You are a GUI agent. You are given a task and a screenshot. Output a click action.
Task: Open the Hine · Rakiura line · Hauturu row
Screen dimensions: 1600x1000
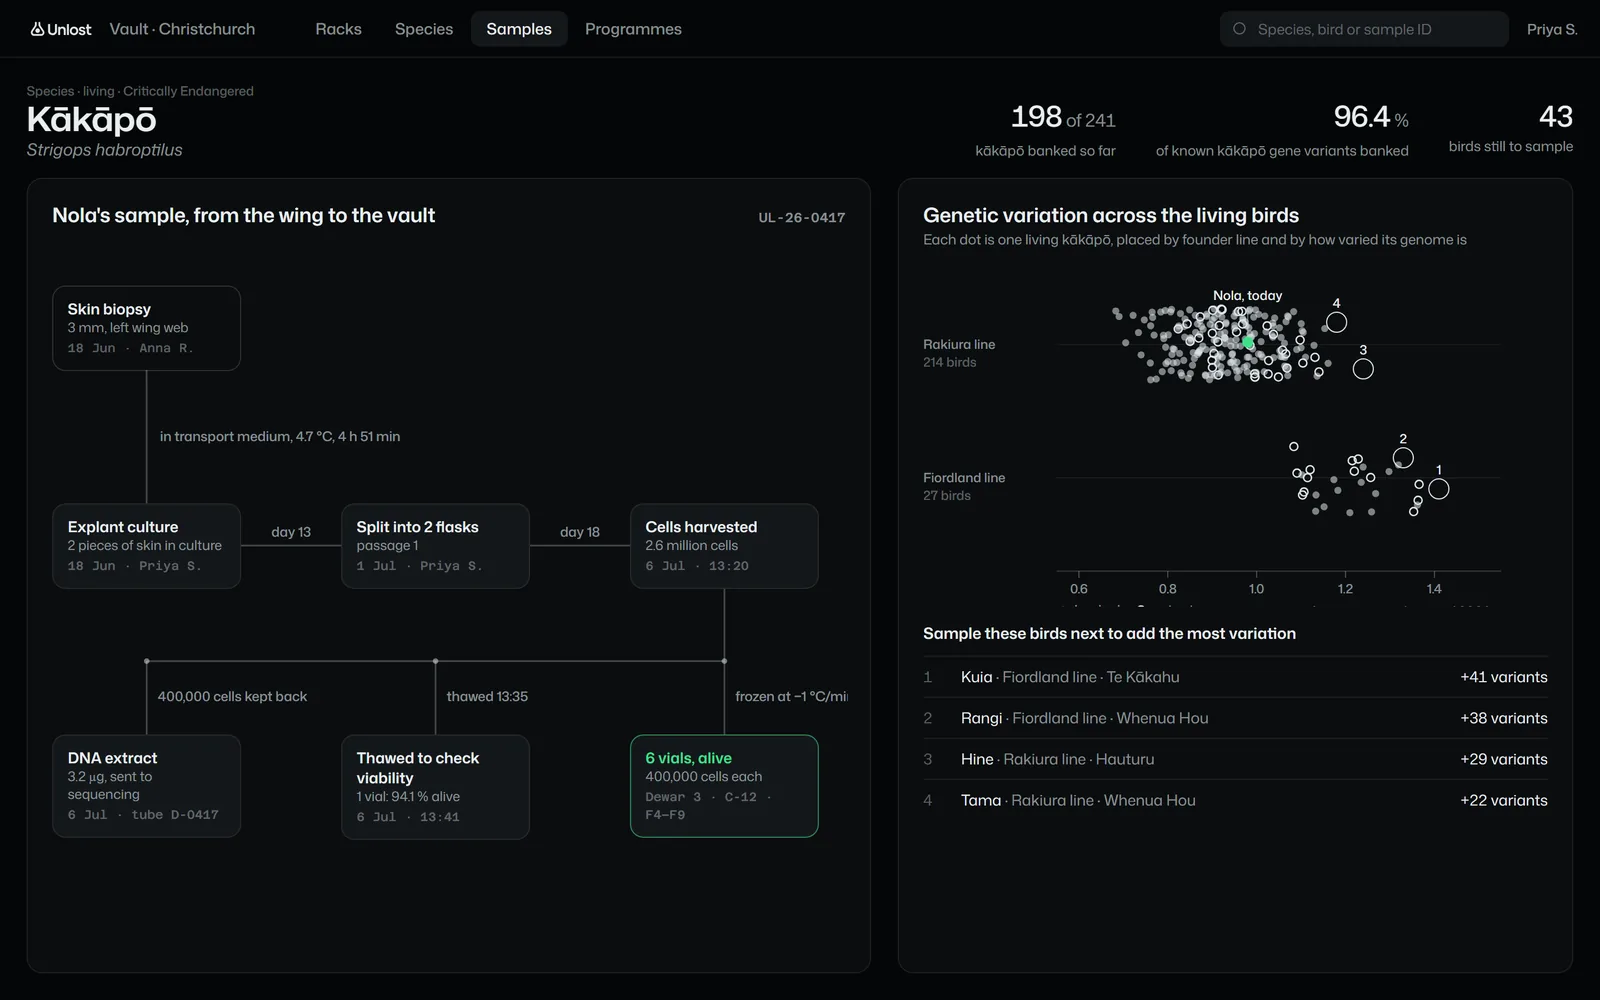tap(1235, 759)
